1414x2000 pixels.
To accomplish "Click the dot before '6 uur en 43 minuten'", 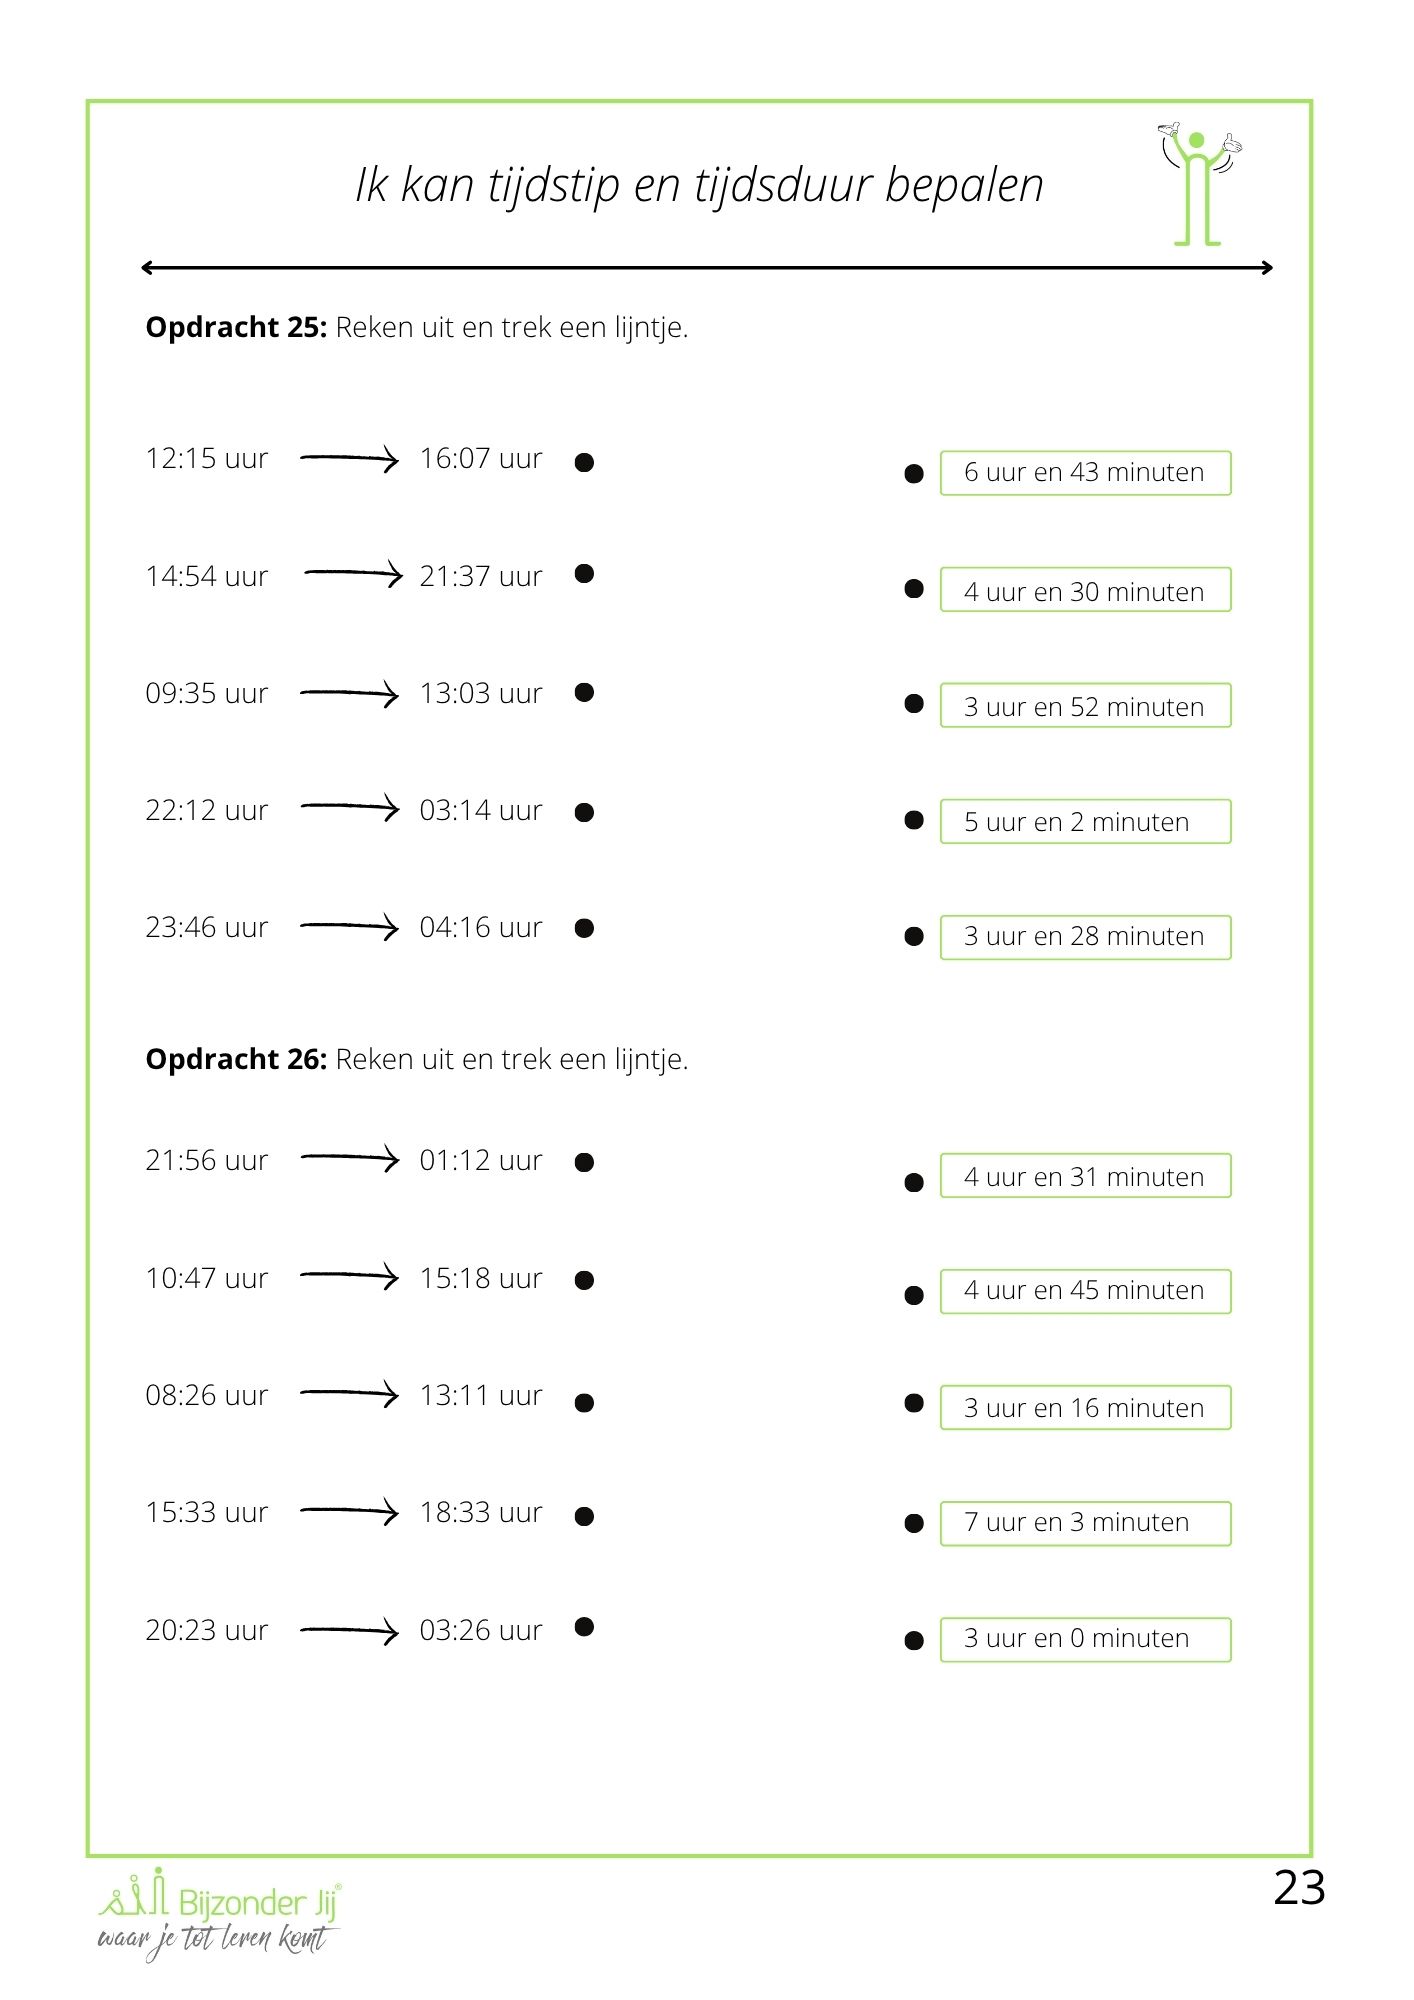I will click(914, 474).
